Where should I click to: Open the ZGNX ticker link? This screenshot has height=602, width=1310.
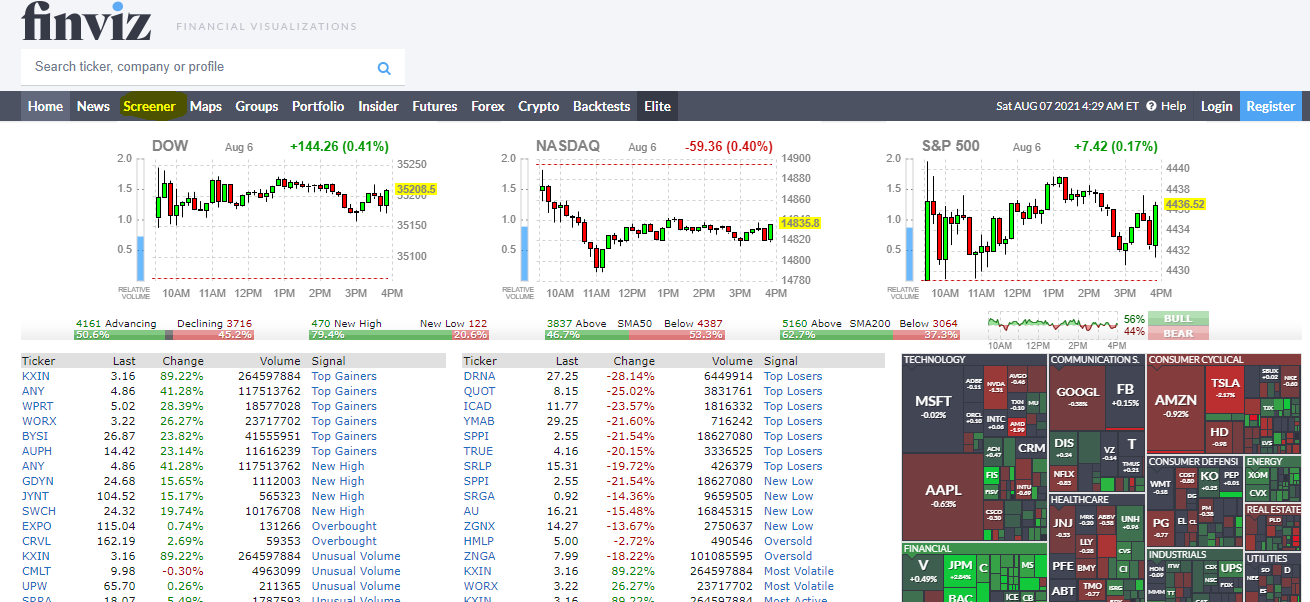point(480,526)
